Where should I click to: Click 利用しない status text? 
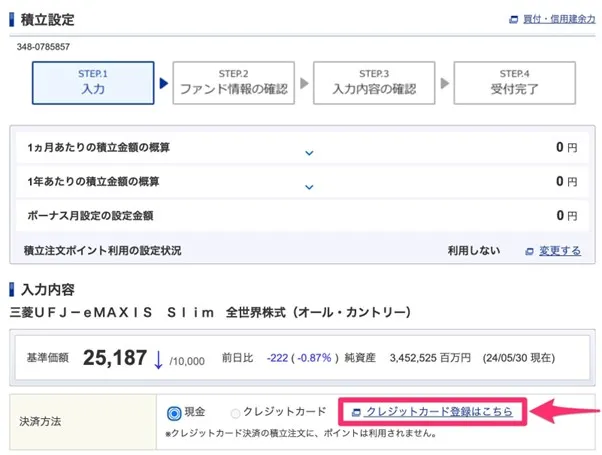pos(474,251)
